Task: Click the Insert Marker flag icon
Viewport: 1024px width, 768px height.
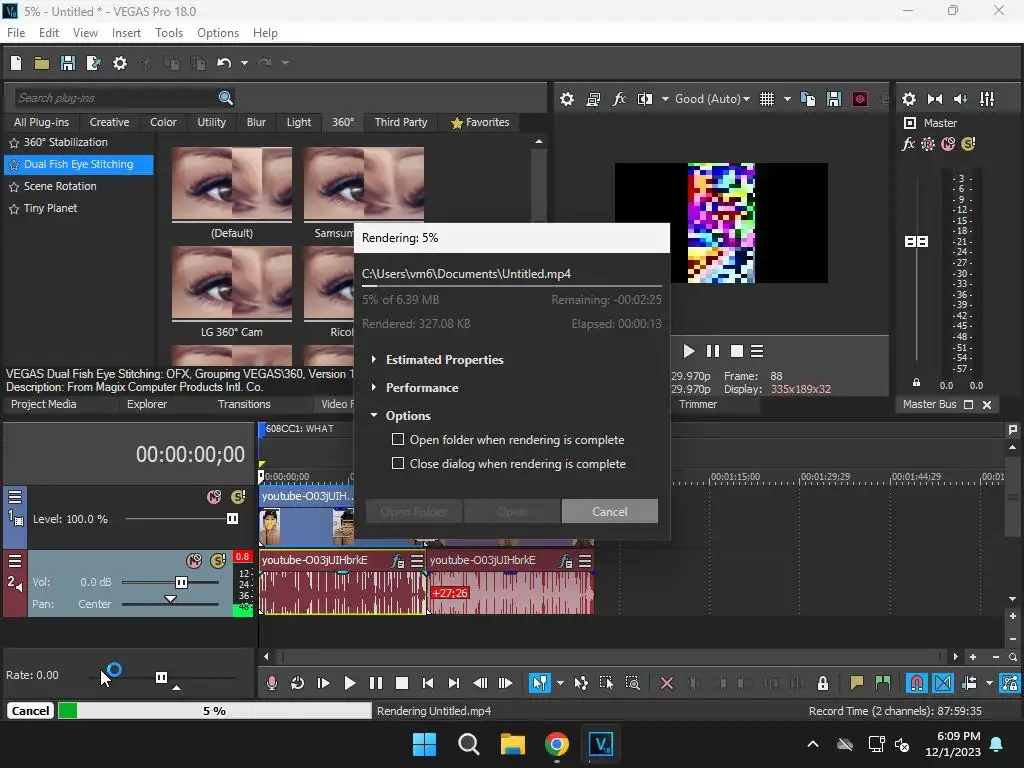Action: [x=856, y=683]
